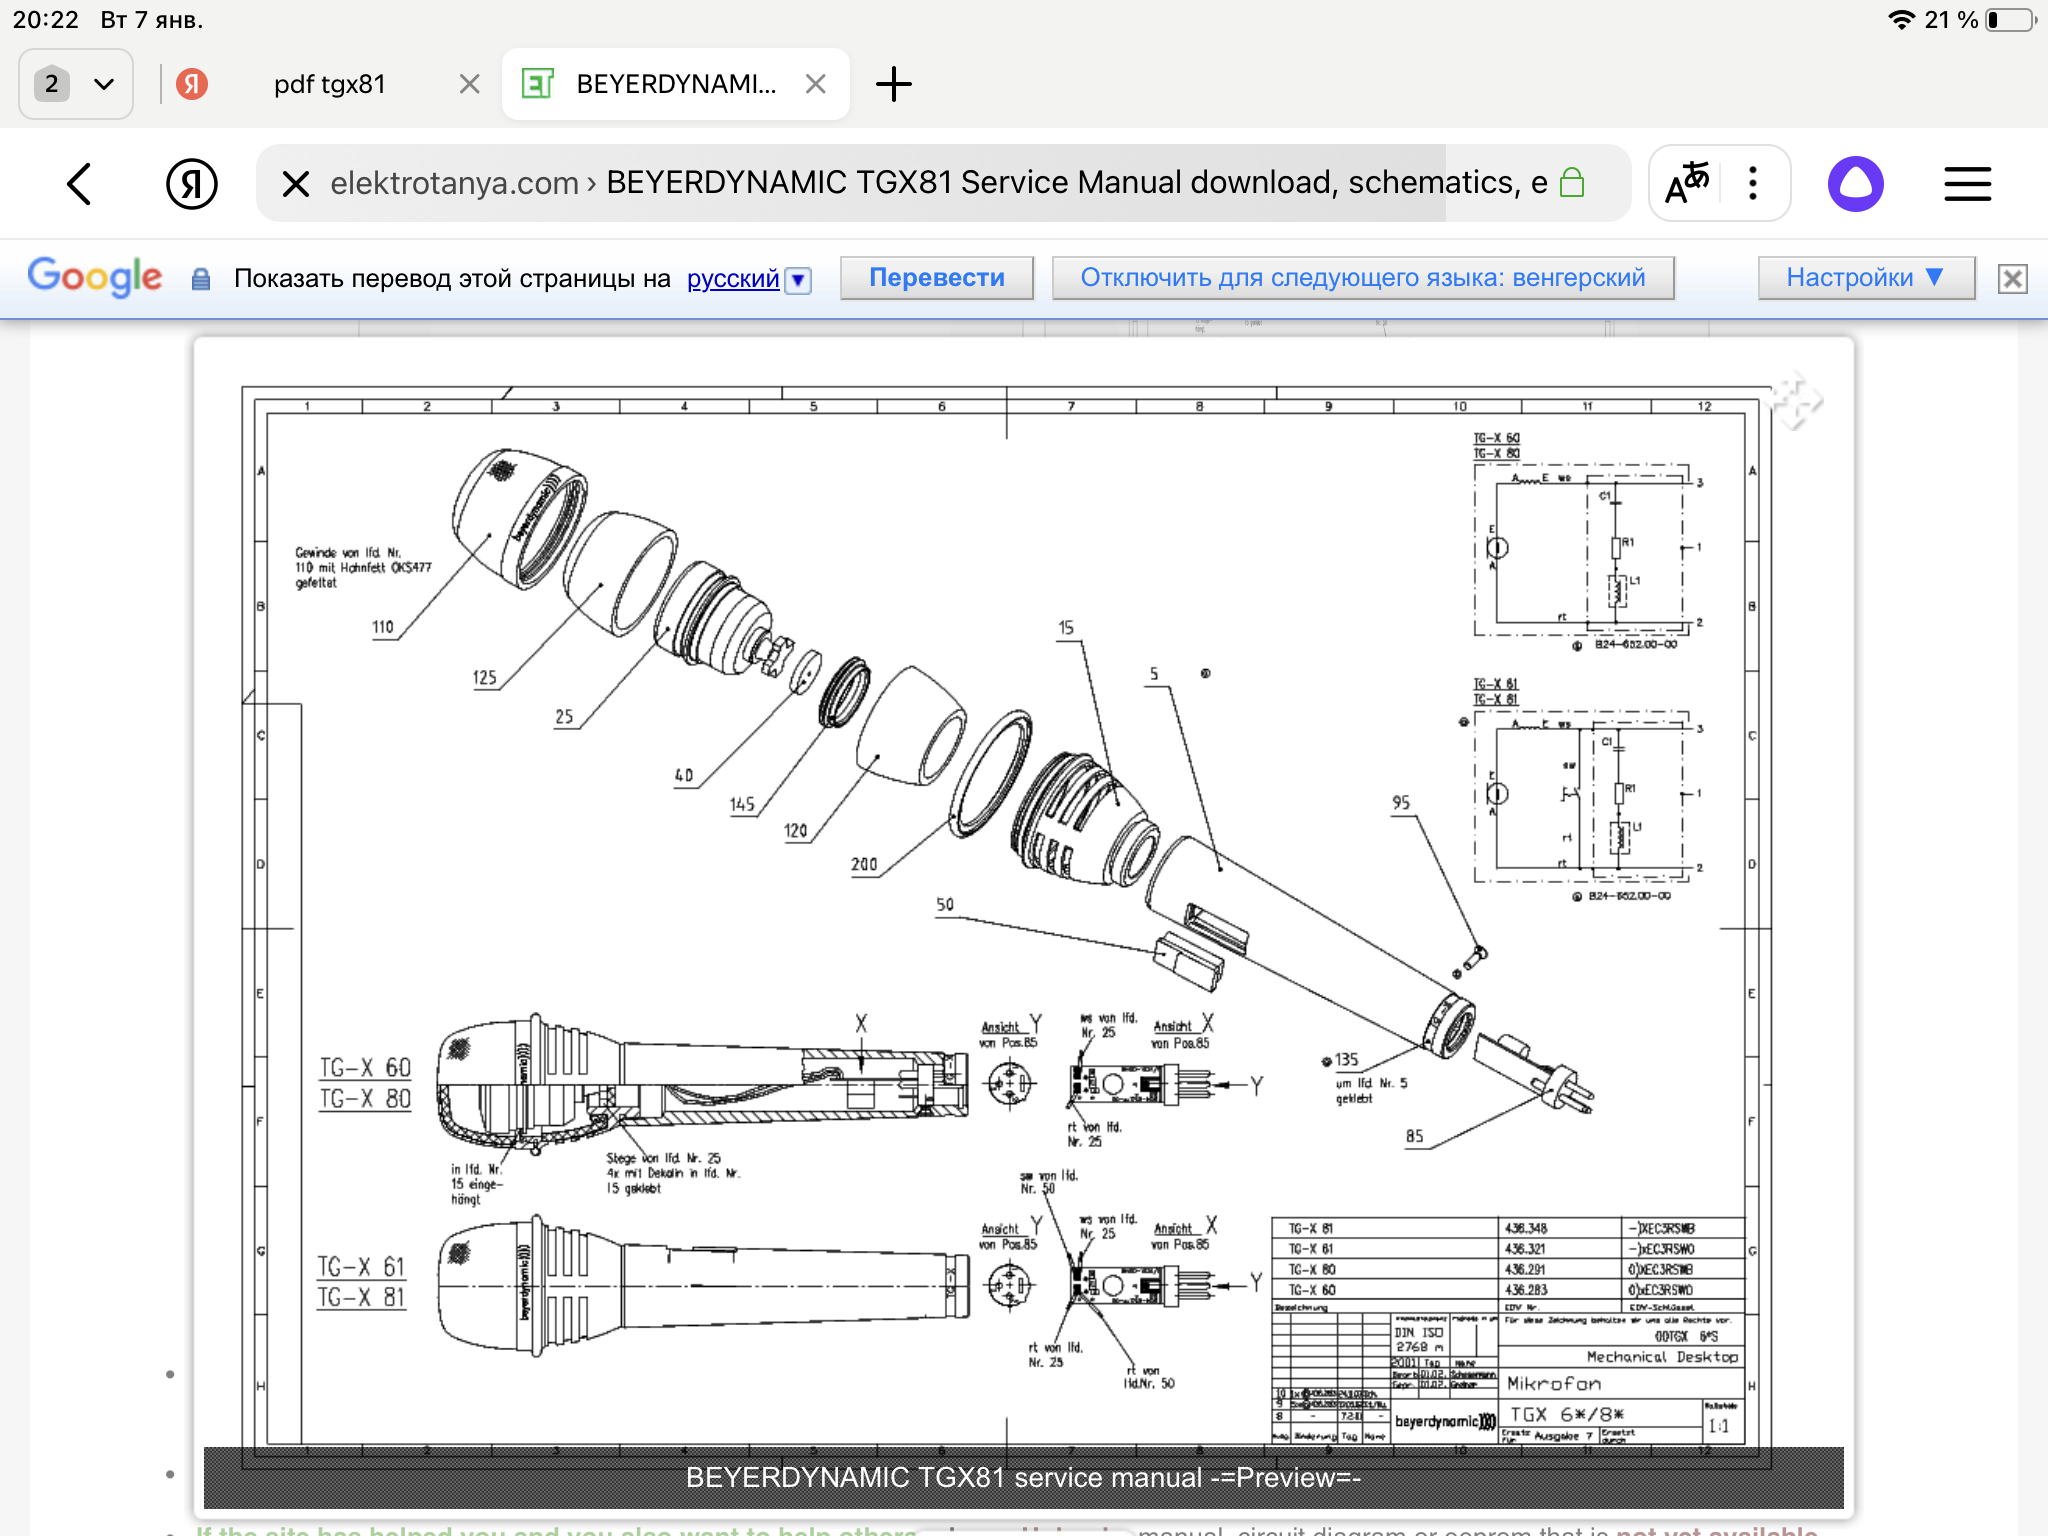Open a new browser tab
Viewport: 2048px width, 1536px height.
[893, 84]
